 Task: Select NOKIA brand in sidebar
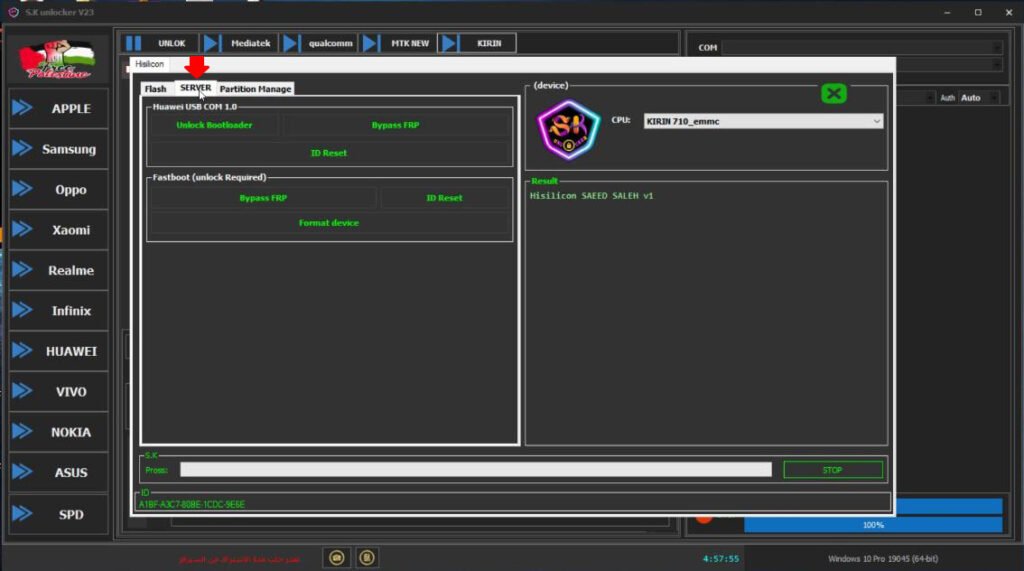59,432
